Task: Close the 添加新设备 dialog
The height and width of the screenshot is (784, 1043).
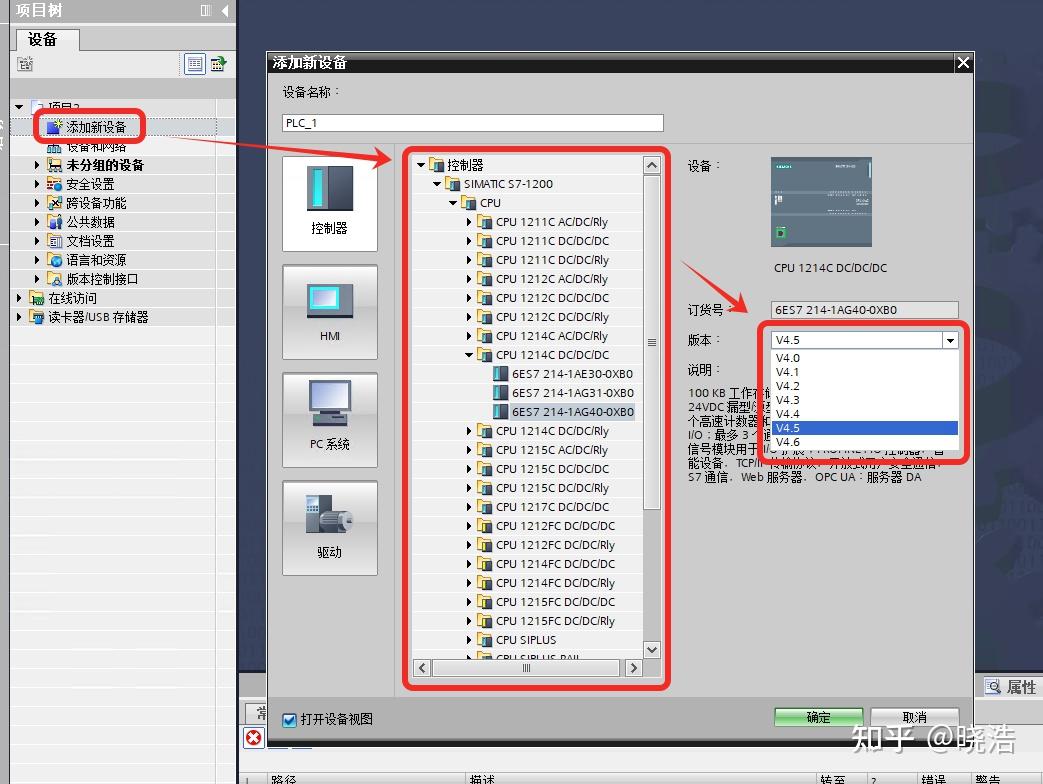Action: [963, 63]
